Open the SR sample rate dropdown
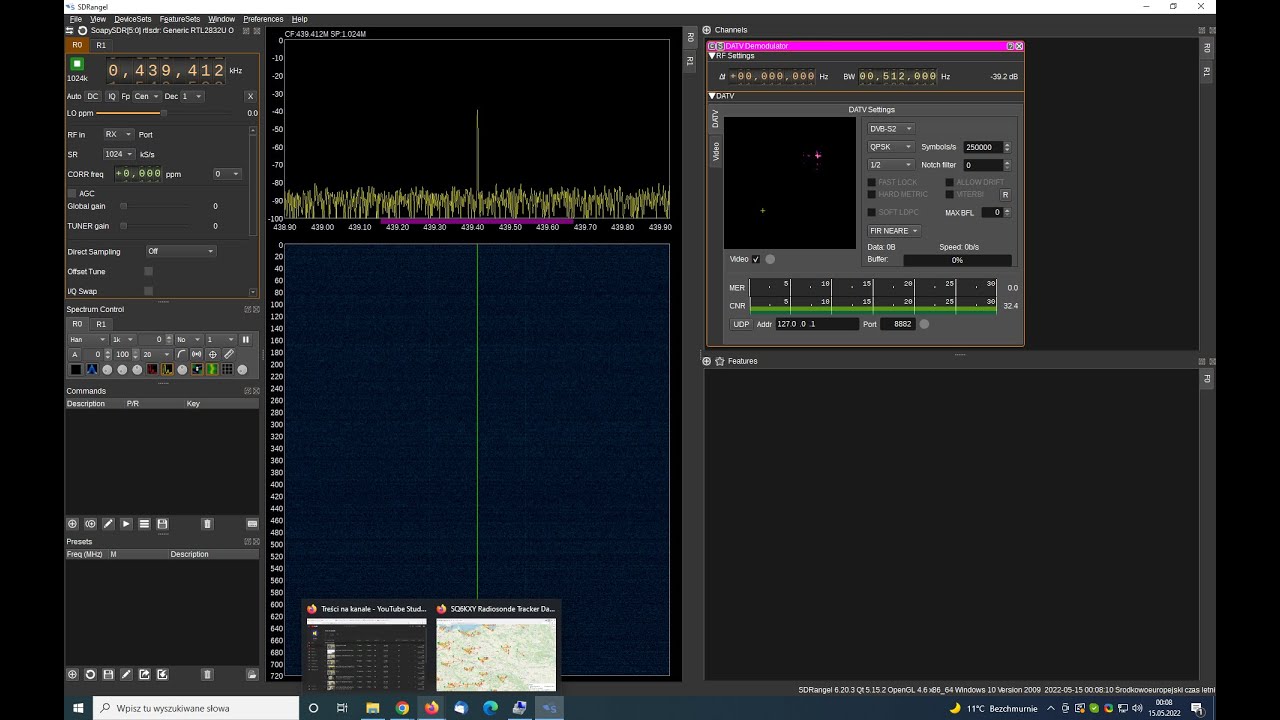Viewport: 1280px width, 720px height. pyautogui.click(x=119, y=154)
